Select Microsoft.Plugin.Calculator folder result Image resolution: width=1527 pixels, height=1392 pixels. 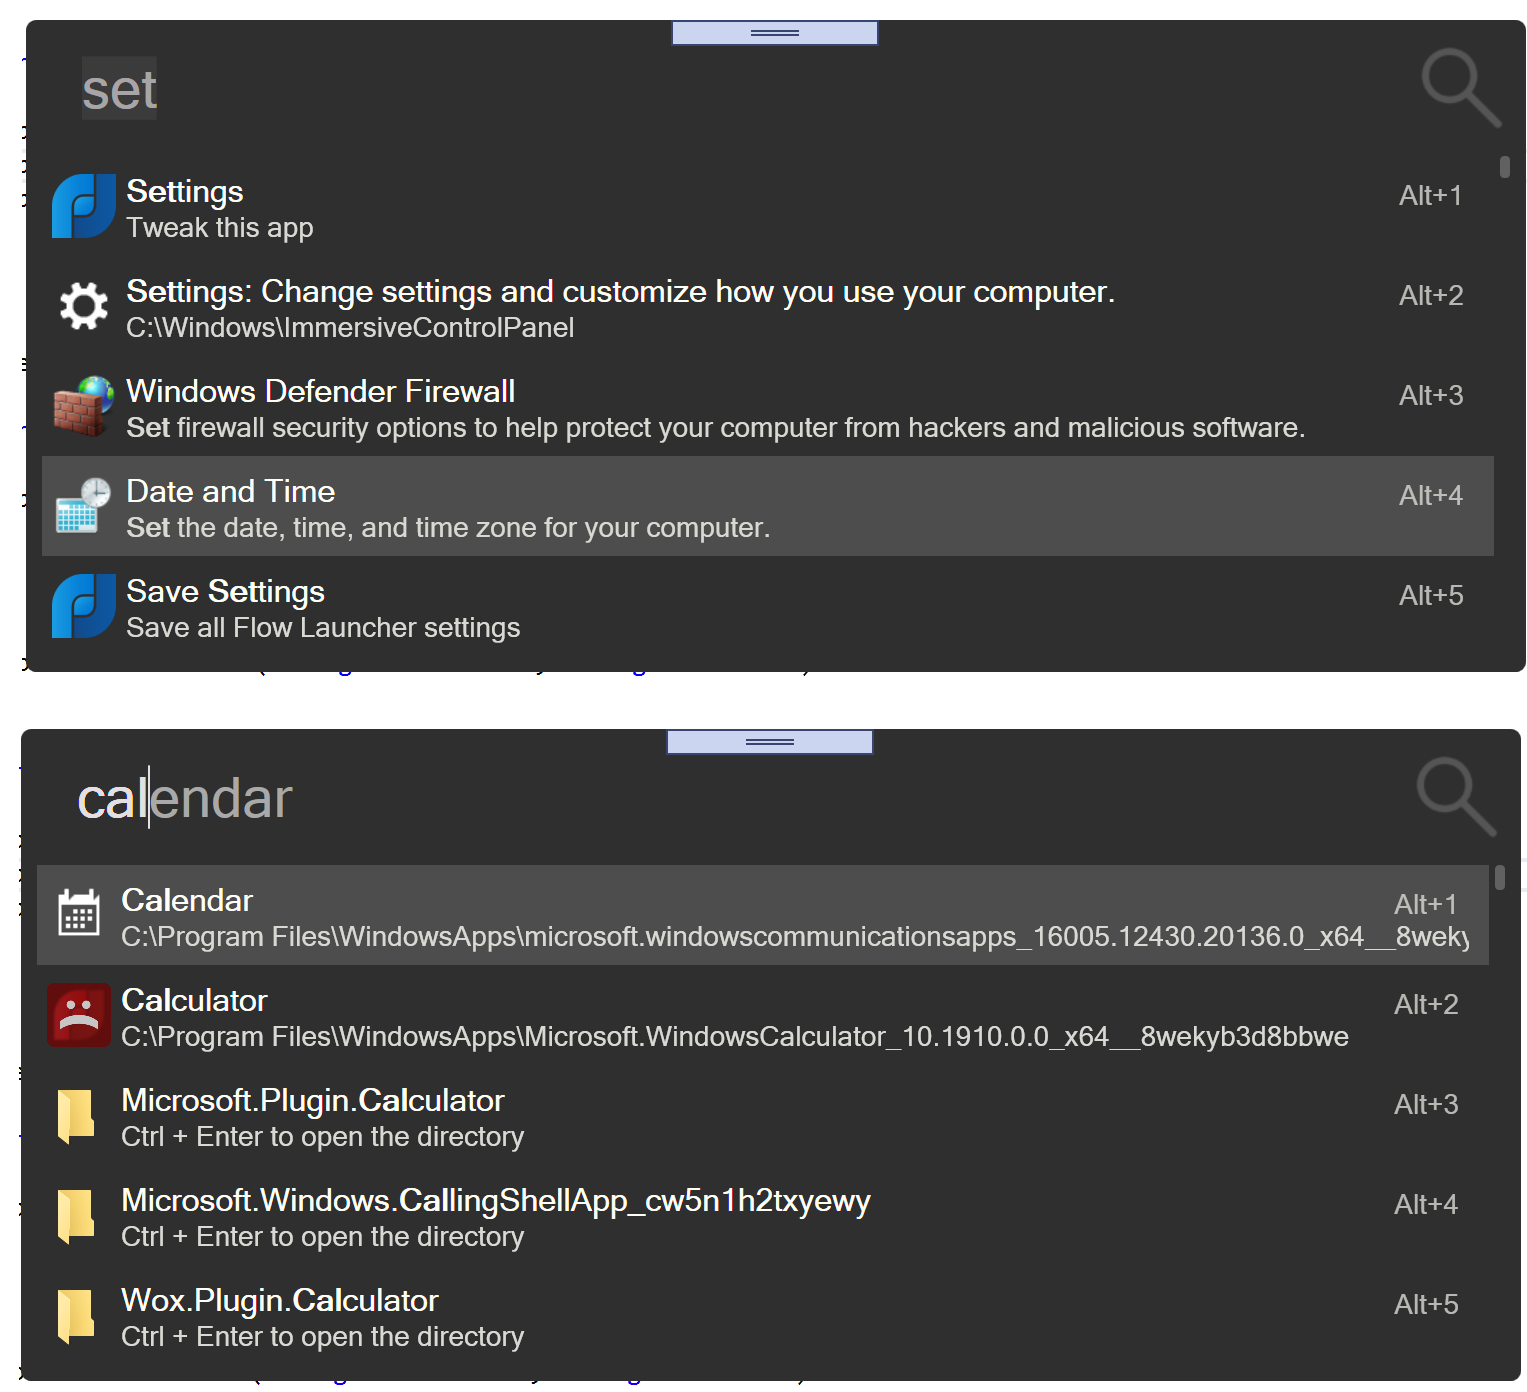pyautogui.click(x=763, y=1115)
